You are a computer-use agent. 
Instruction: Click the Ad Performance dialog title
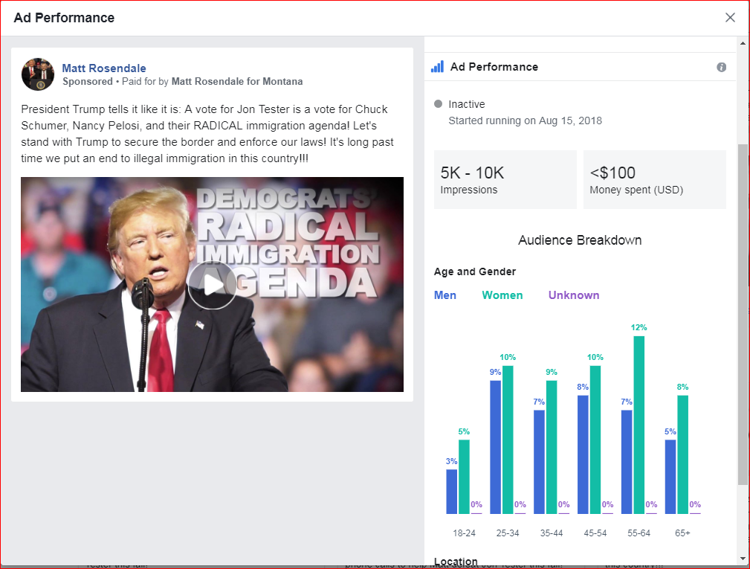coord(64,18)
